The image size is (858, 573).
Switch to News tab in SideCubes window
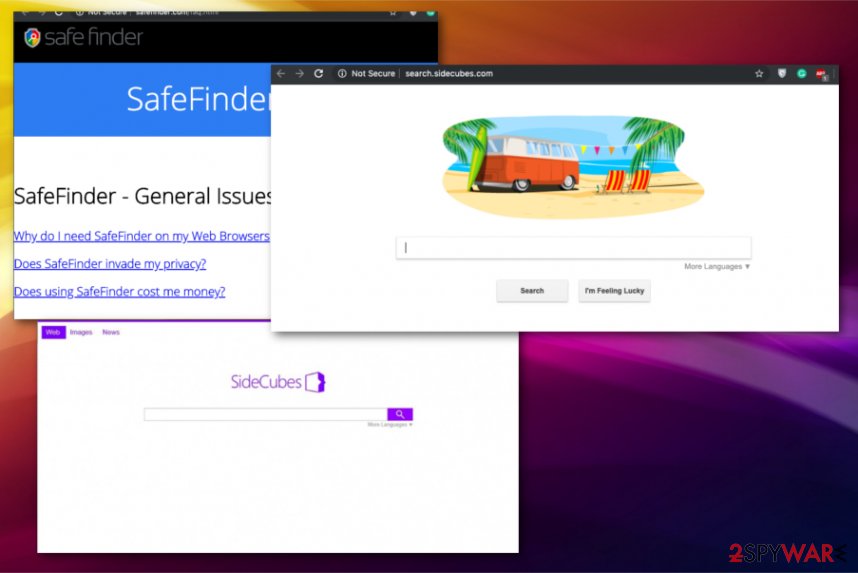[x=111, y=332]
